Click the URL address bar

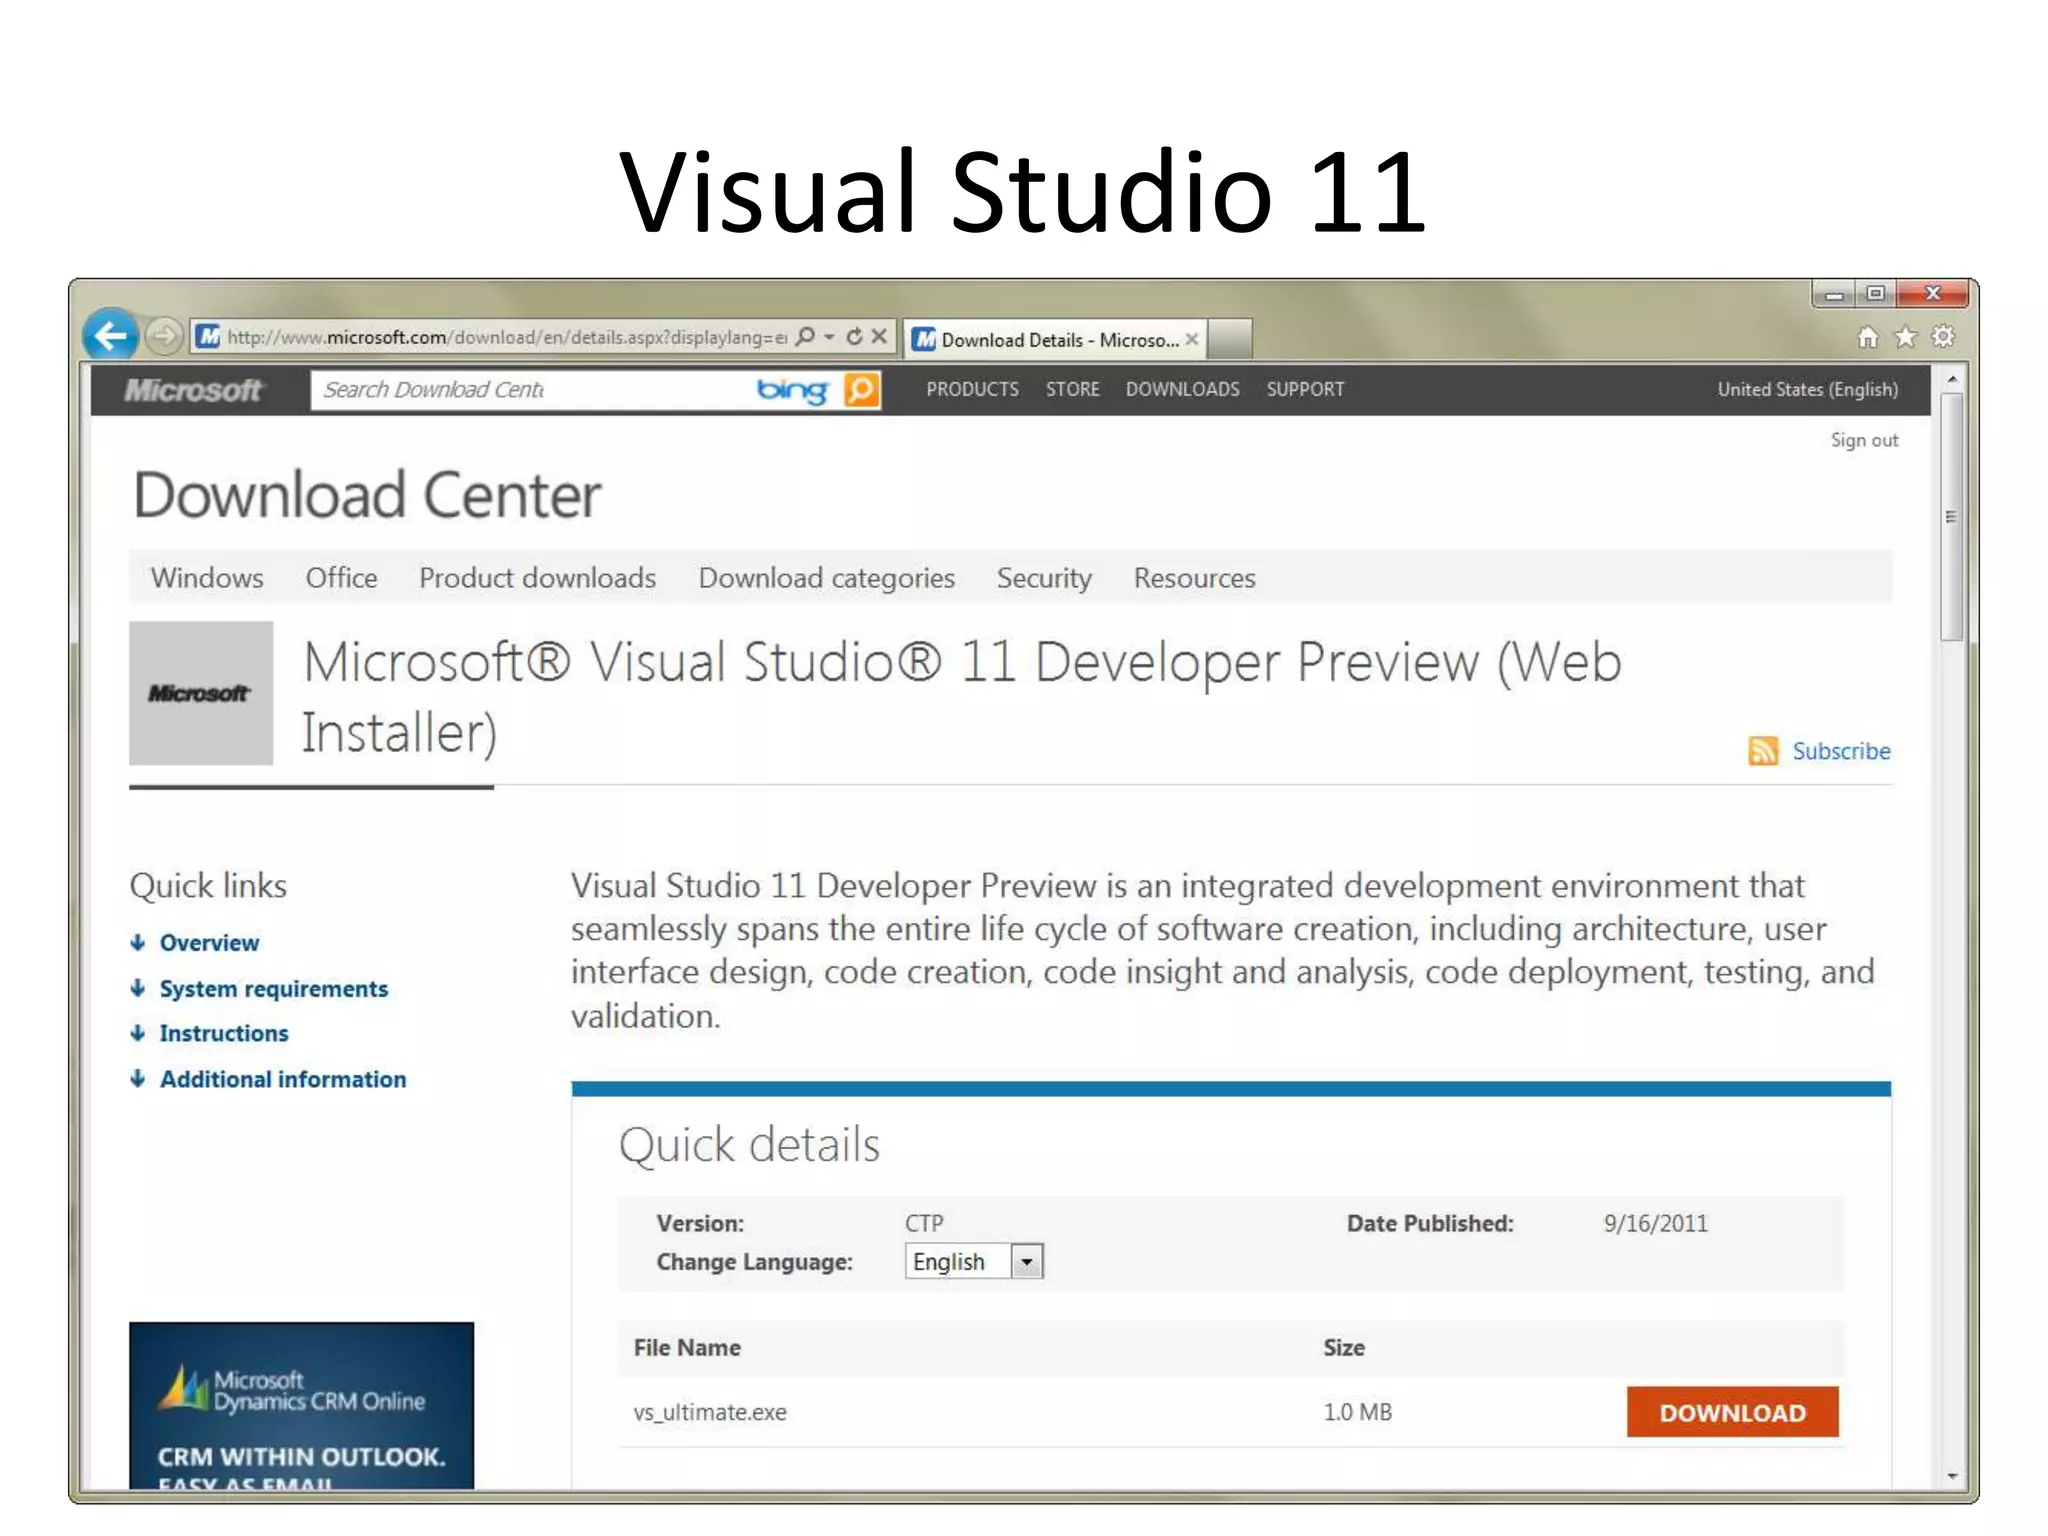click(505, 337)
